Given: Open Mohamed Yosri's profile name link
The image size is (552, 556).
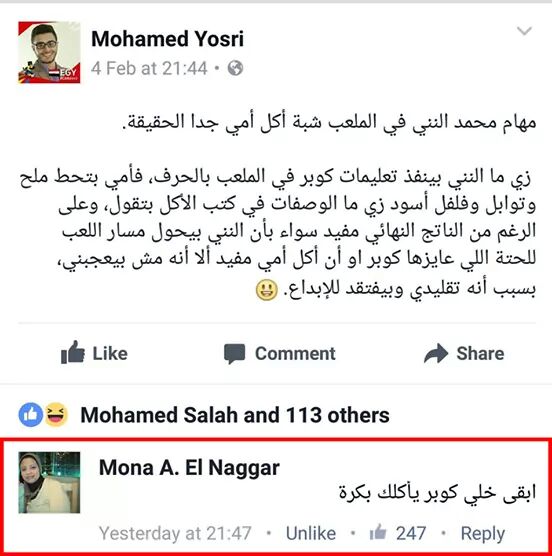Looking at the screenshot, I should tap(167, 39).
